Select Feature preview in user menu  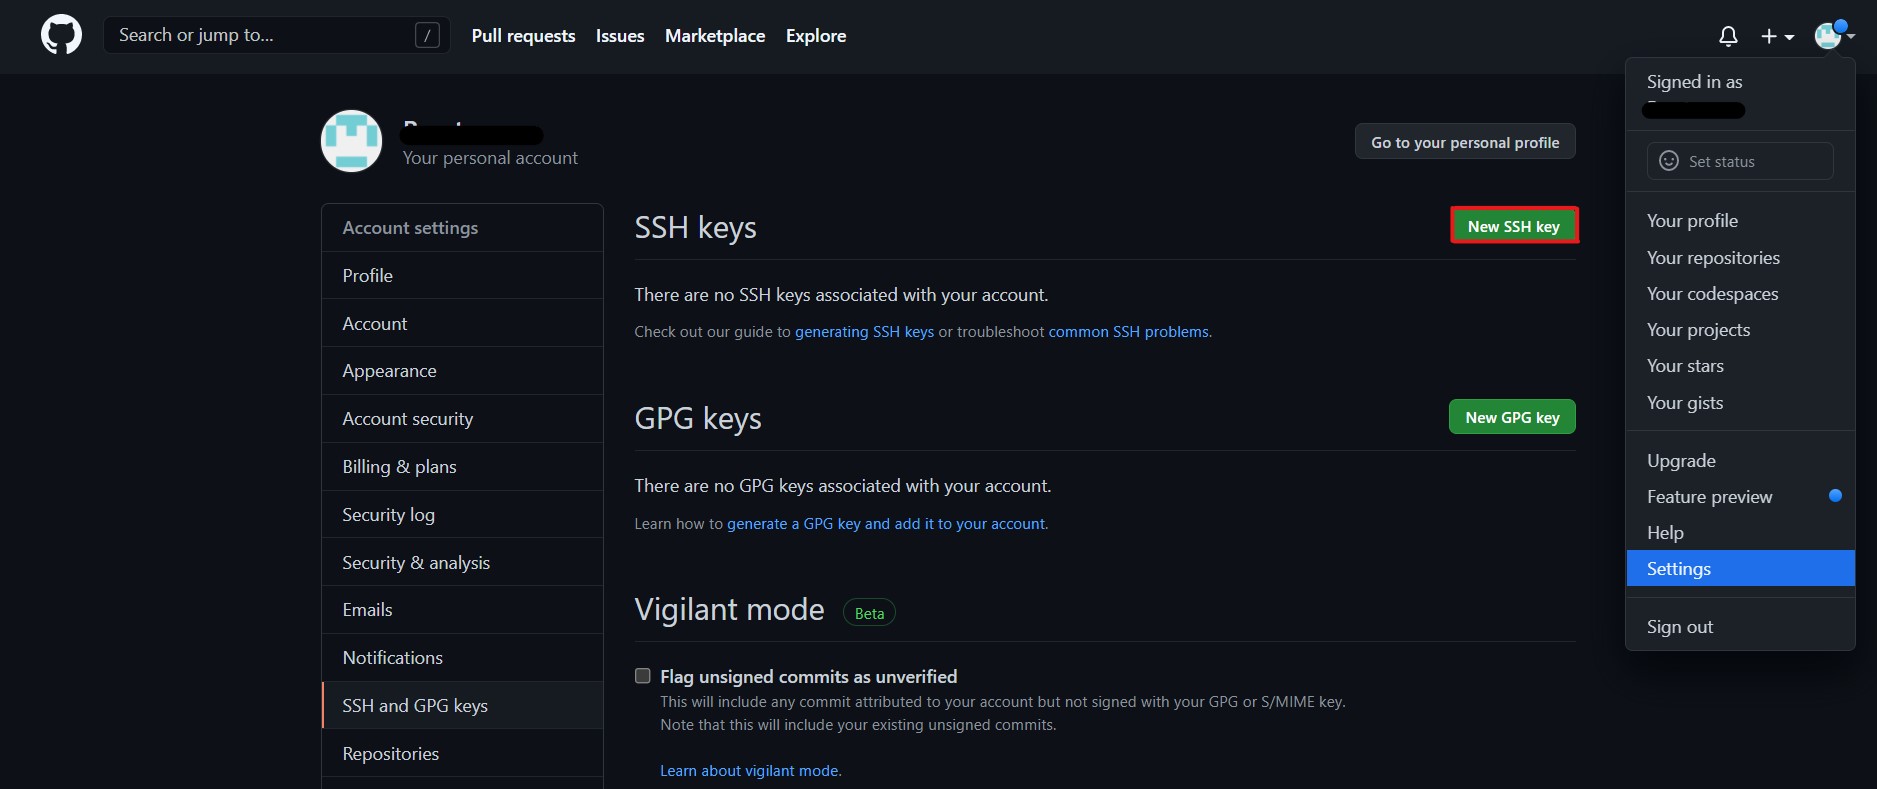(1740, 497)
